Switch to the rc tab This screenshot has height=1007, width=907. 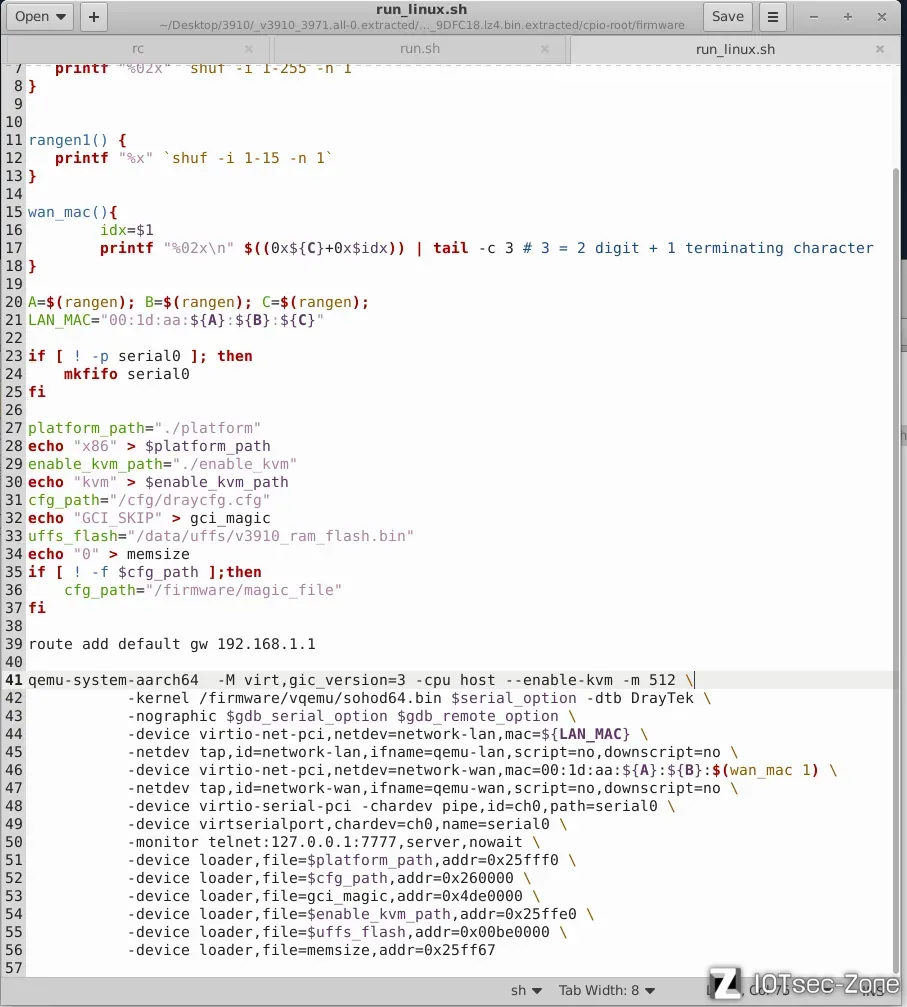[138, 49]
